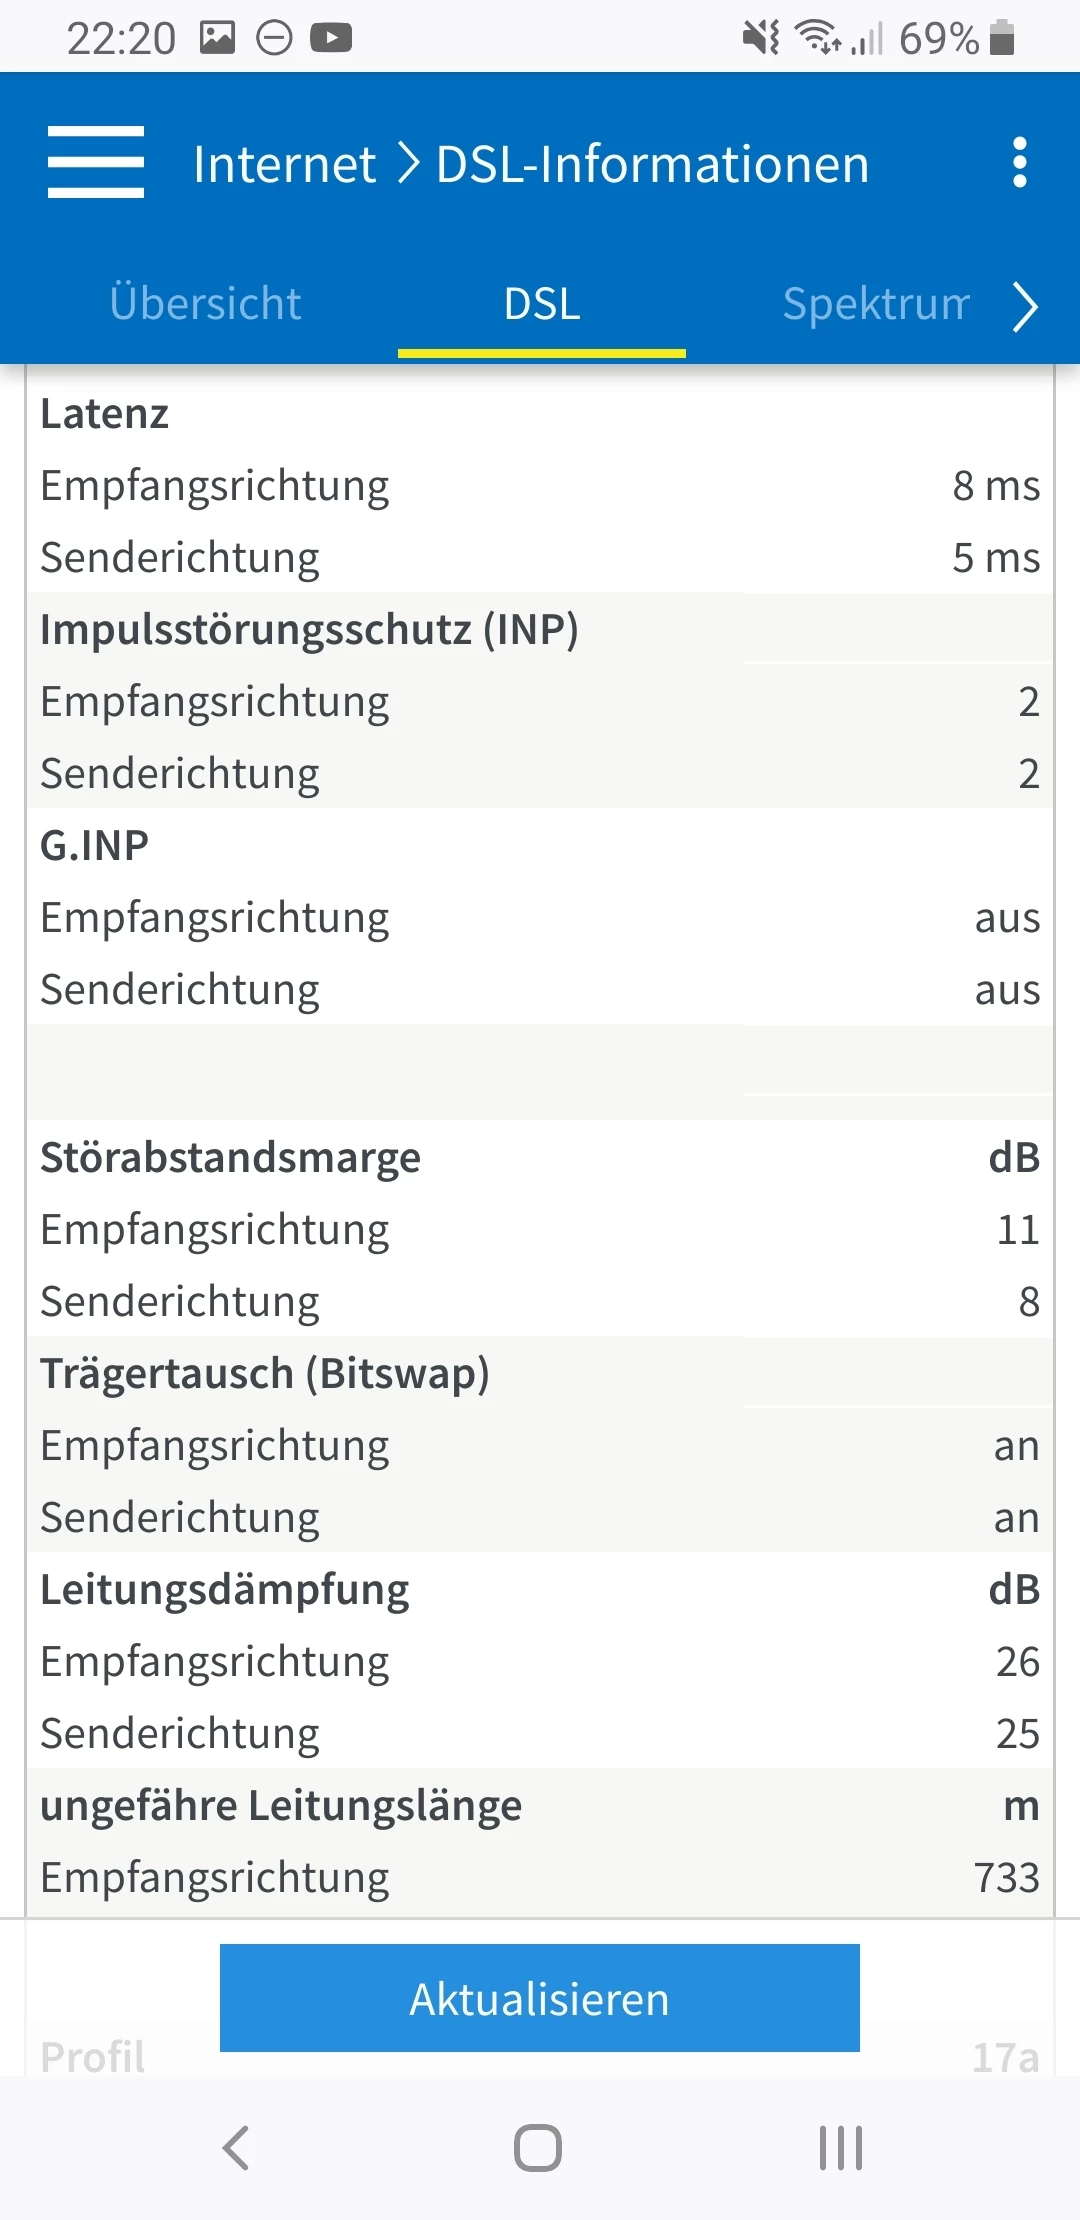Screen dimensions: 1080x2220
Task: Switch to the Übersicht tab
Action: pos(205,304)
